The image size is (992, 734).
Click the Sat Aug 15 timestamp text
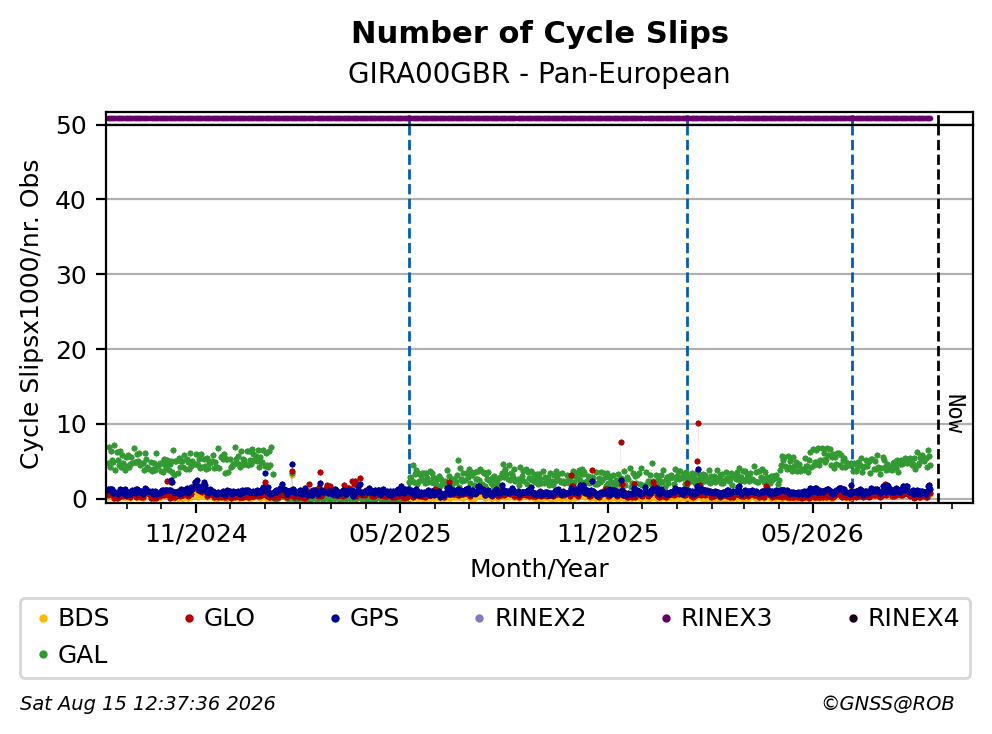pyautogui.click(x=147, y=704)
